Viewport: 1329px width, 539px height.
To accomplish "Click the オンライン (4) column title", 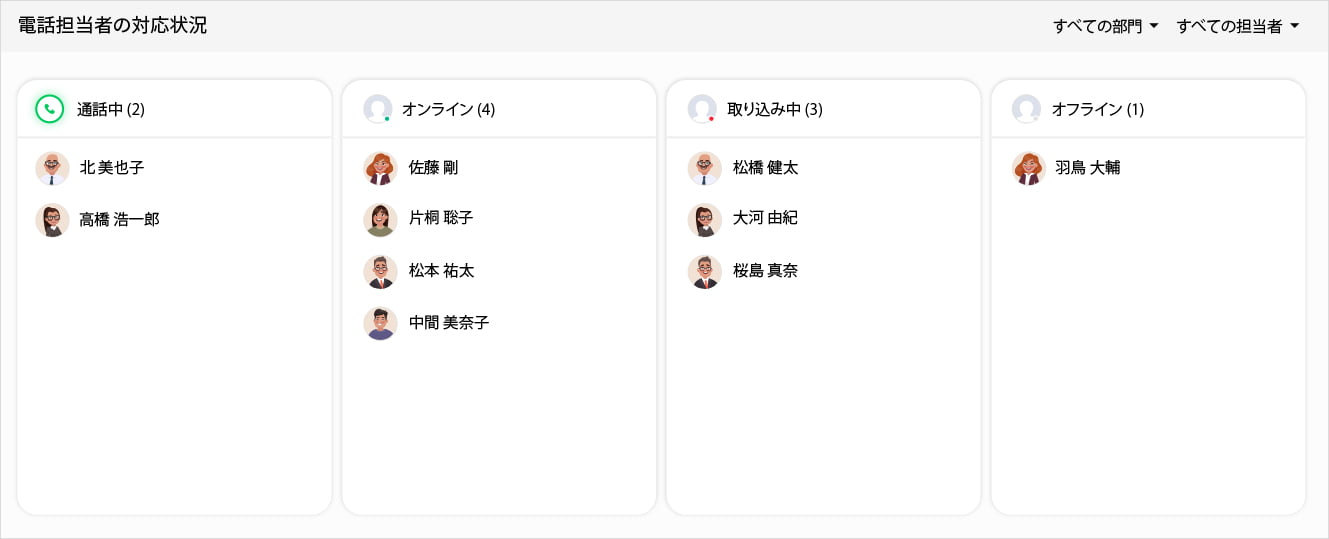I will point(448,109).
